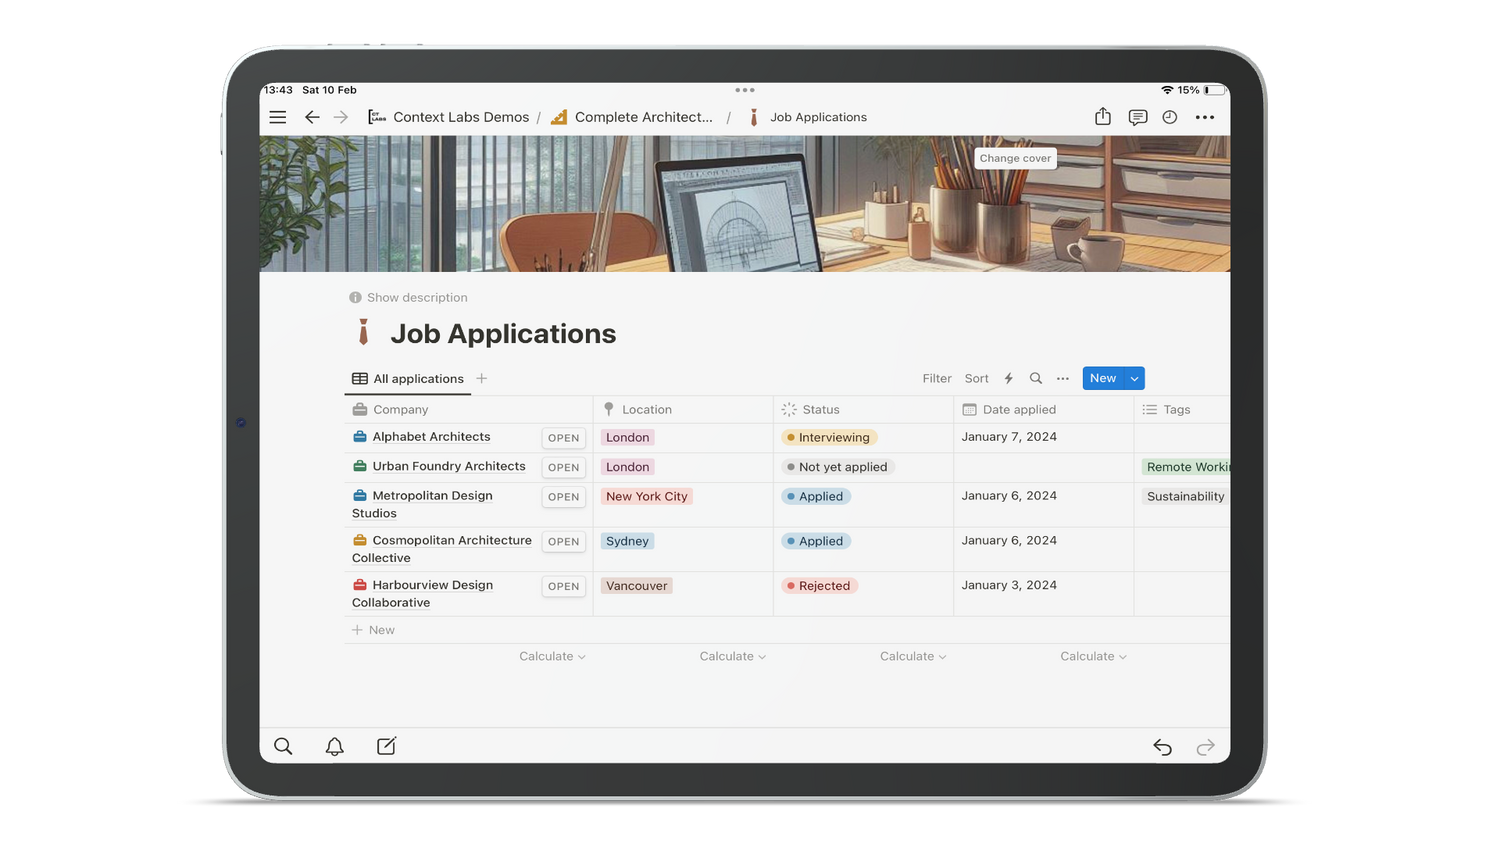
Task: Open the page options three-dot menu
Action: pos(1205,117)
